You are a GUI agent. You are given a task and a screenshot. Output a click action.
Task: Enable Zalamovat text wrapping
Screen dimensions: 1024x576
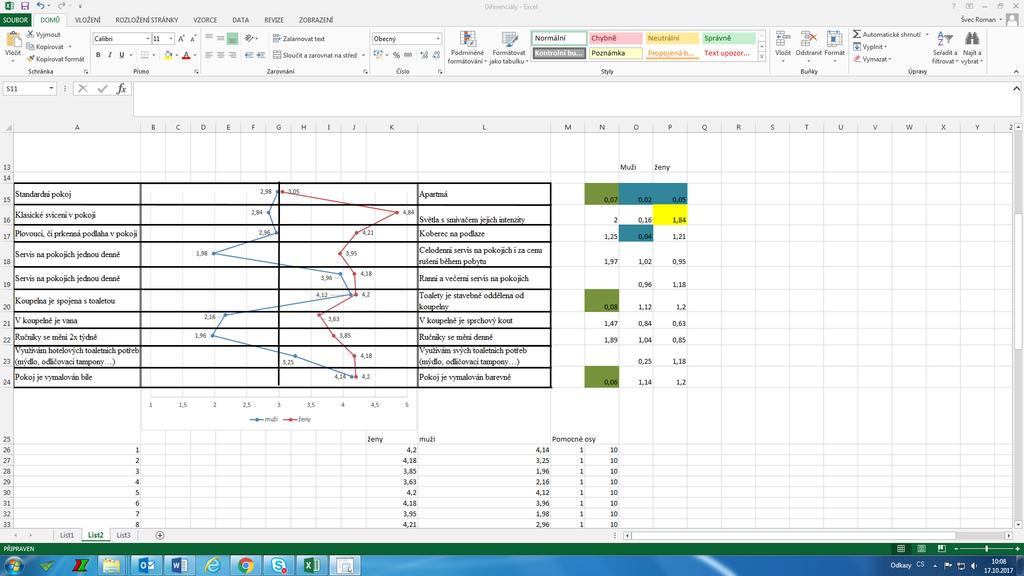point(298,39)
